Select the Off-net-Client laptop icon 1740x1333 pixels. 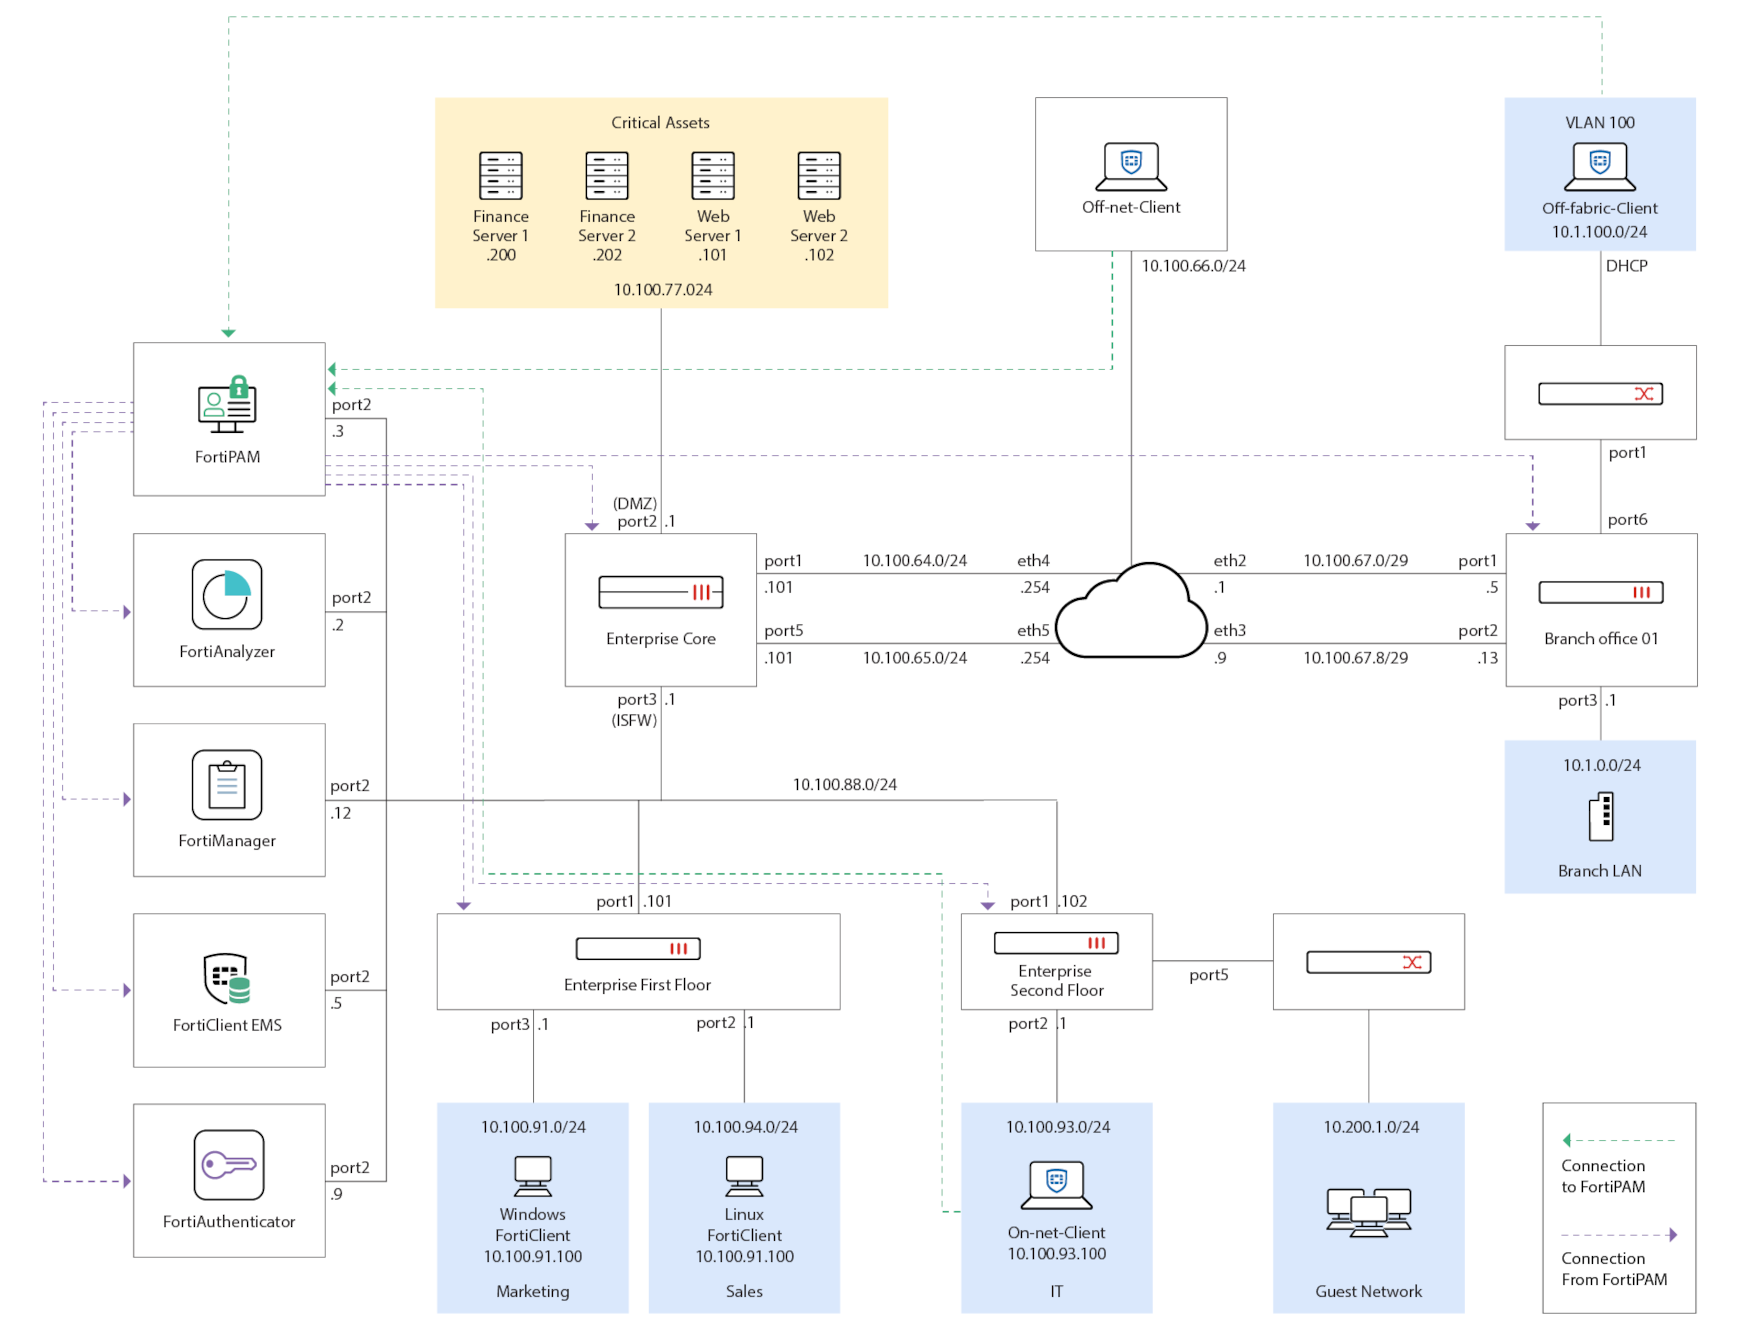(x=1129, y=165)
